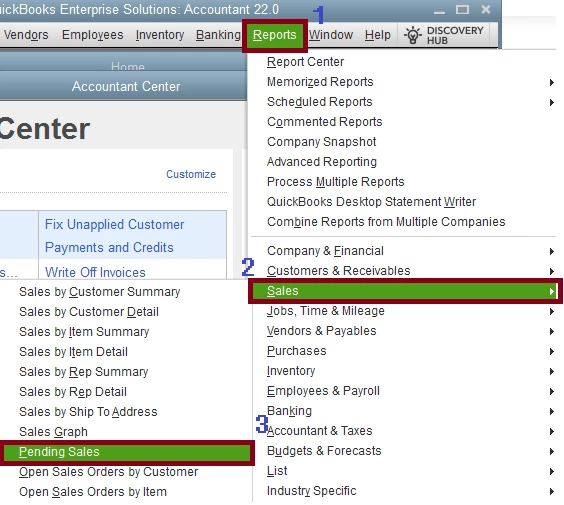
Task: Open the Reports menu
Action: [274, 35]
